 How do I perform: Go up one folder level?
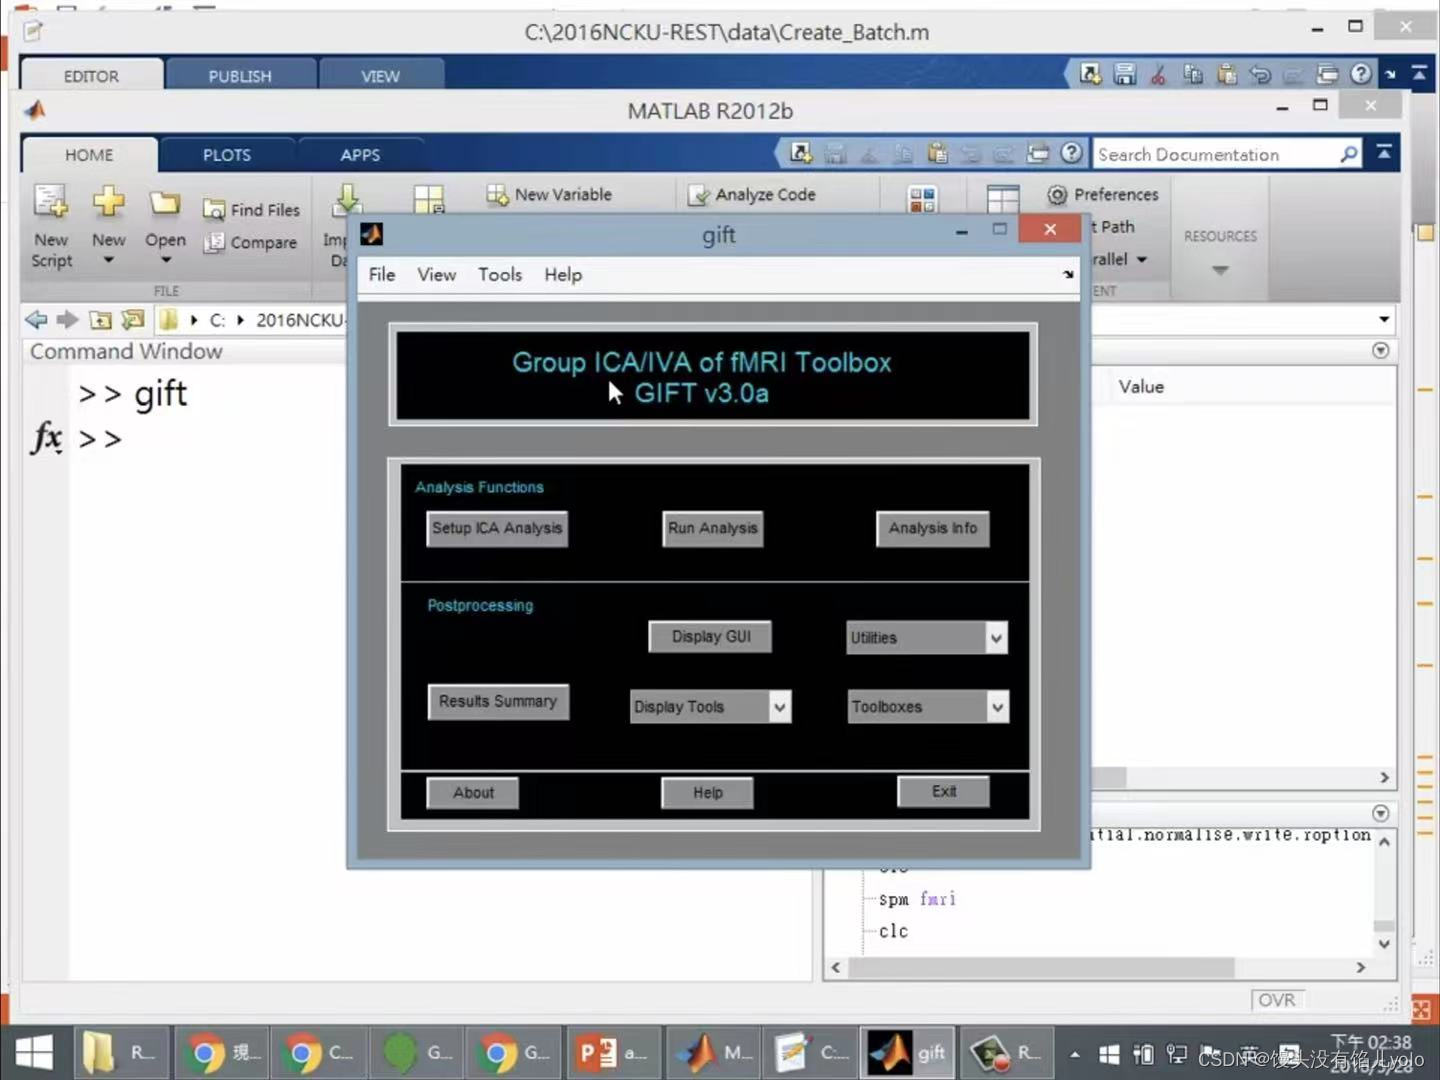point(100,320)
